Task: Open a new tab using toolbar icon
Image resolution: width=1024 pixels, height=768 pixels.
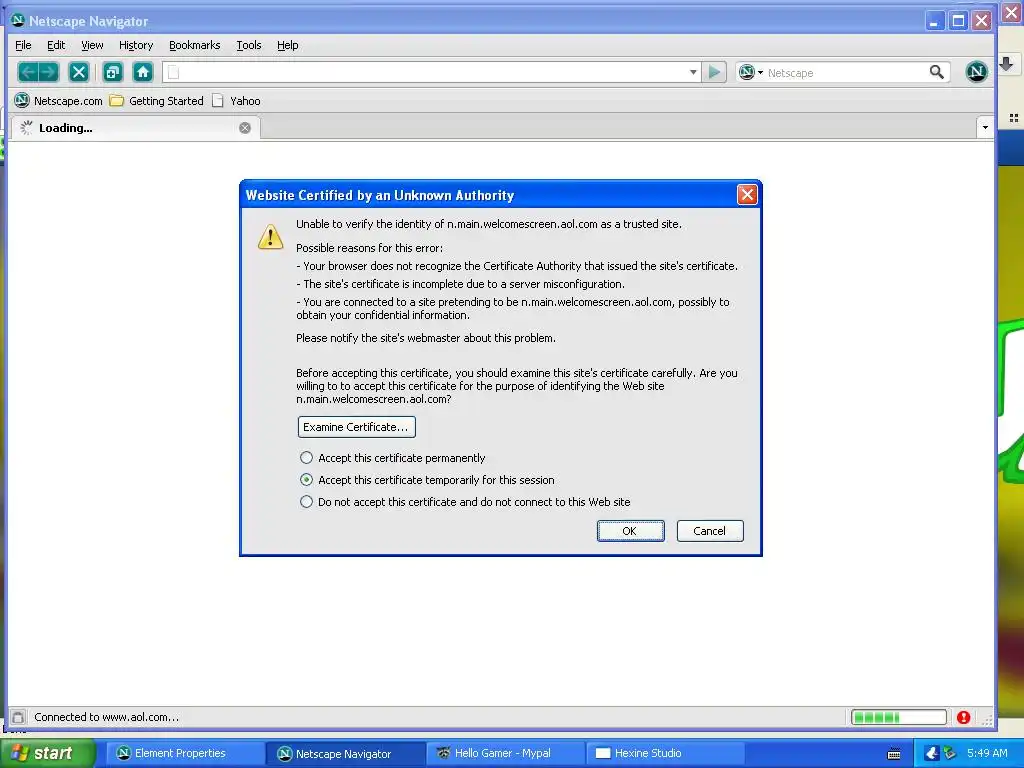Action: click(113, 72)
